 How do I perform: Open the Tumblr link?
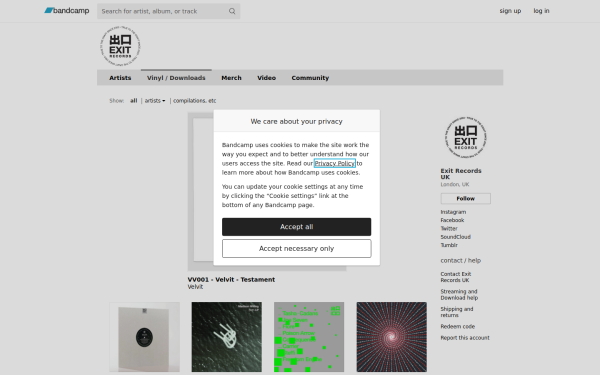click(x=449, y=245)
